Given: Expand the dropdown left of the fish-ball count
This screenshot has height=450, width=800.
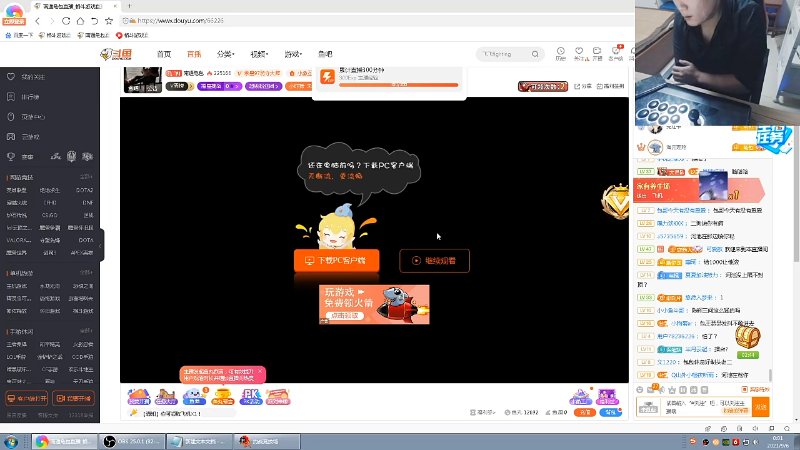Looking at the screenshot, I should coord(482,412).
